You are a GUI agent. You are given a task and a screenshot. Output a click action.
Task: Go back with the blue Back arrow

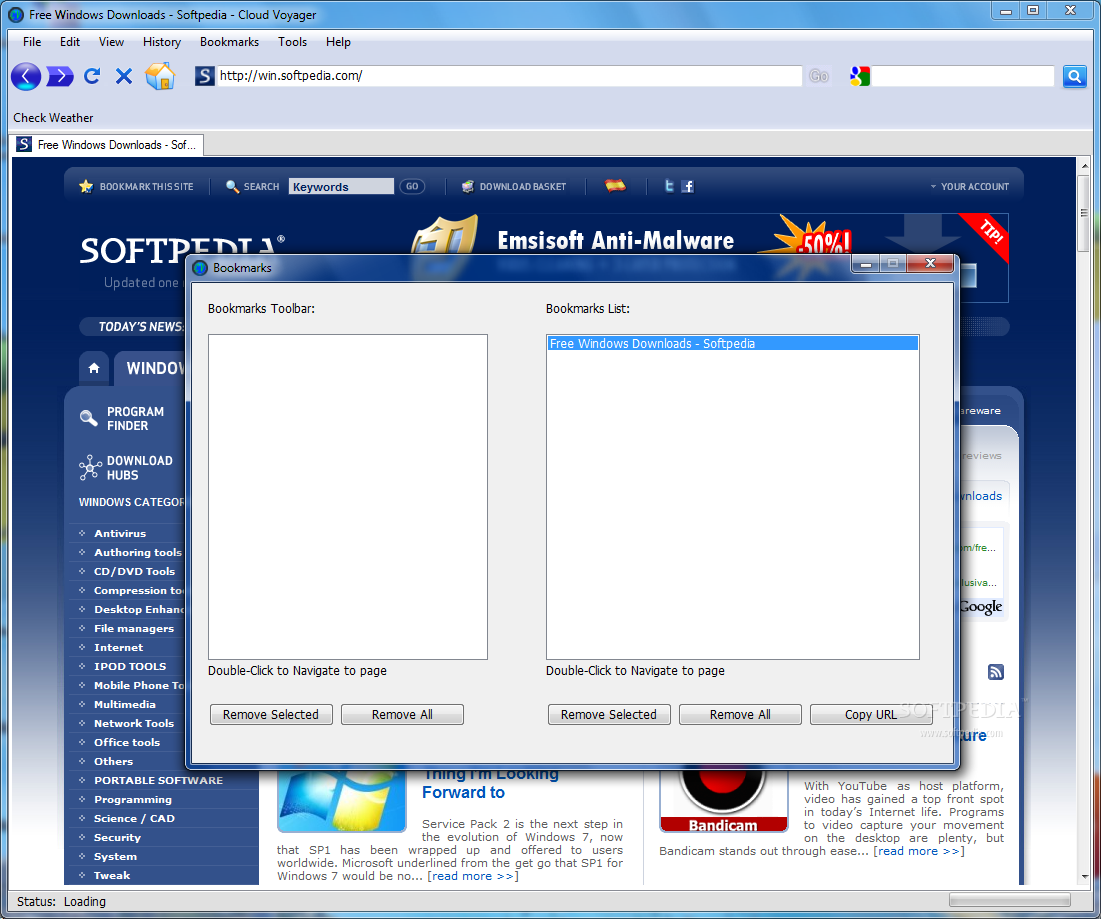[26, 76]
